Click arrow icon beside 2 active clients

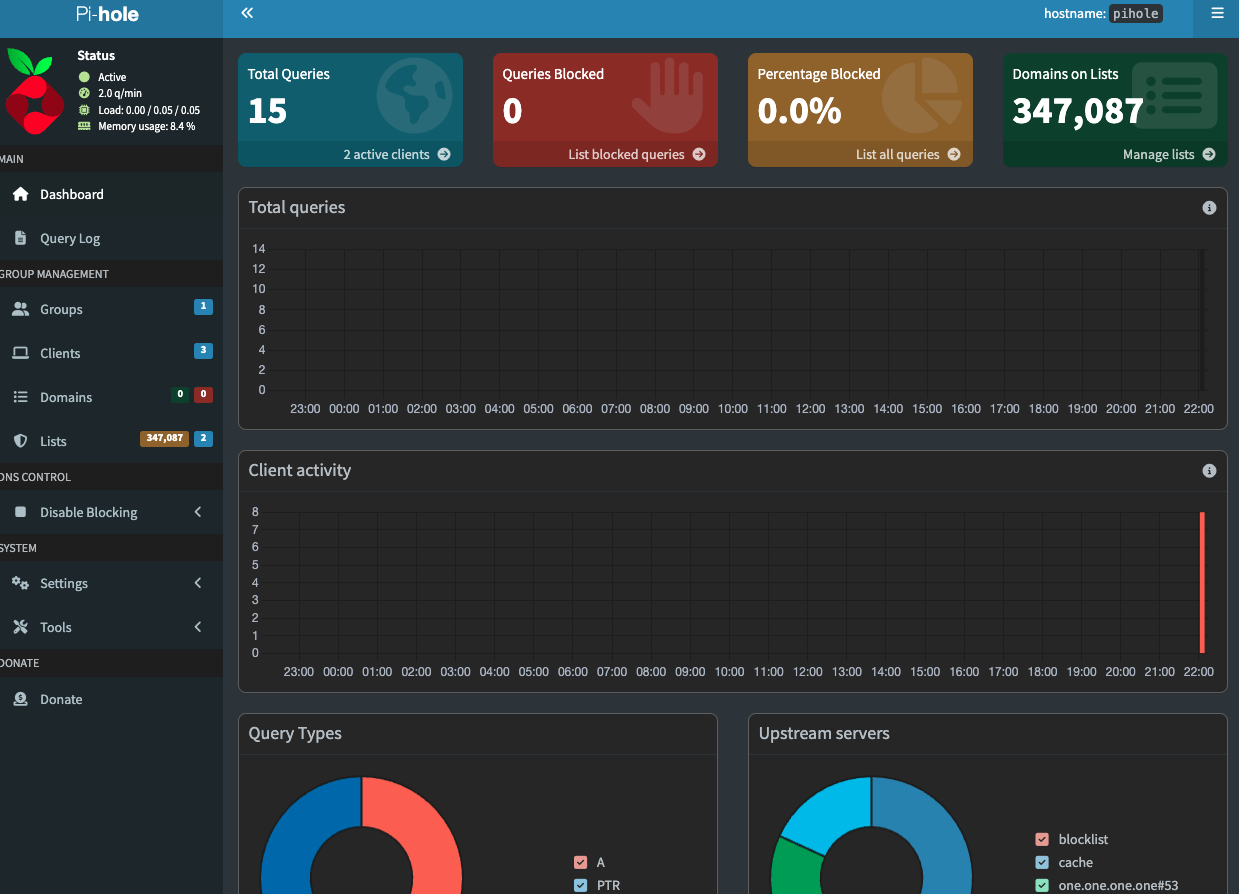(x=443, y=154)
